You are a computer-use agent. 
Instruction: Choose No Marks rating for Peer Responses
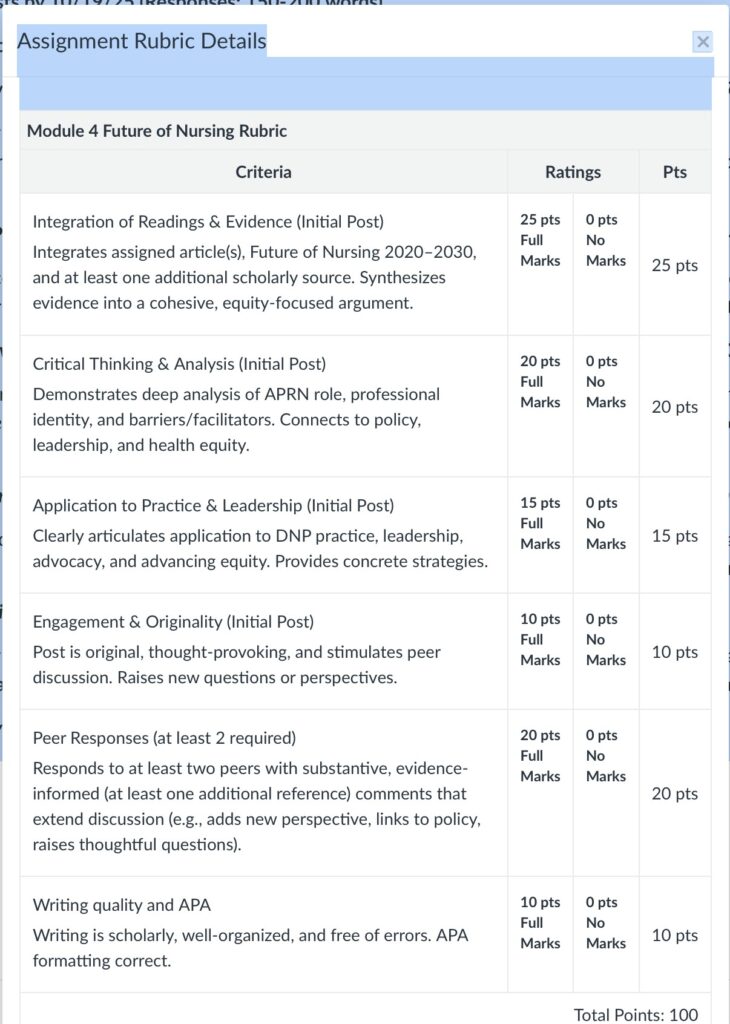coord(605,756)
